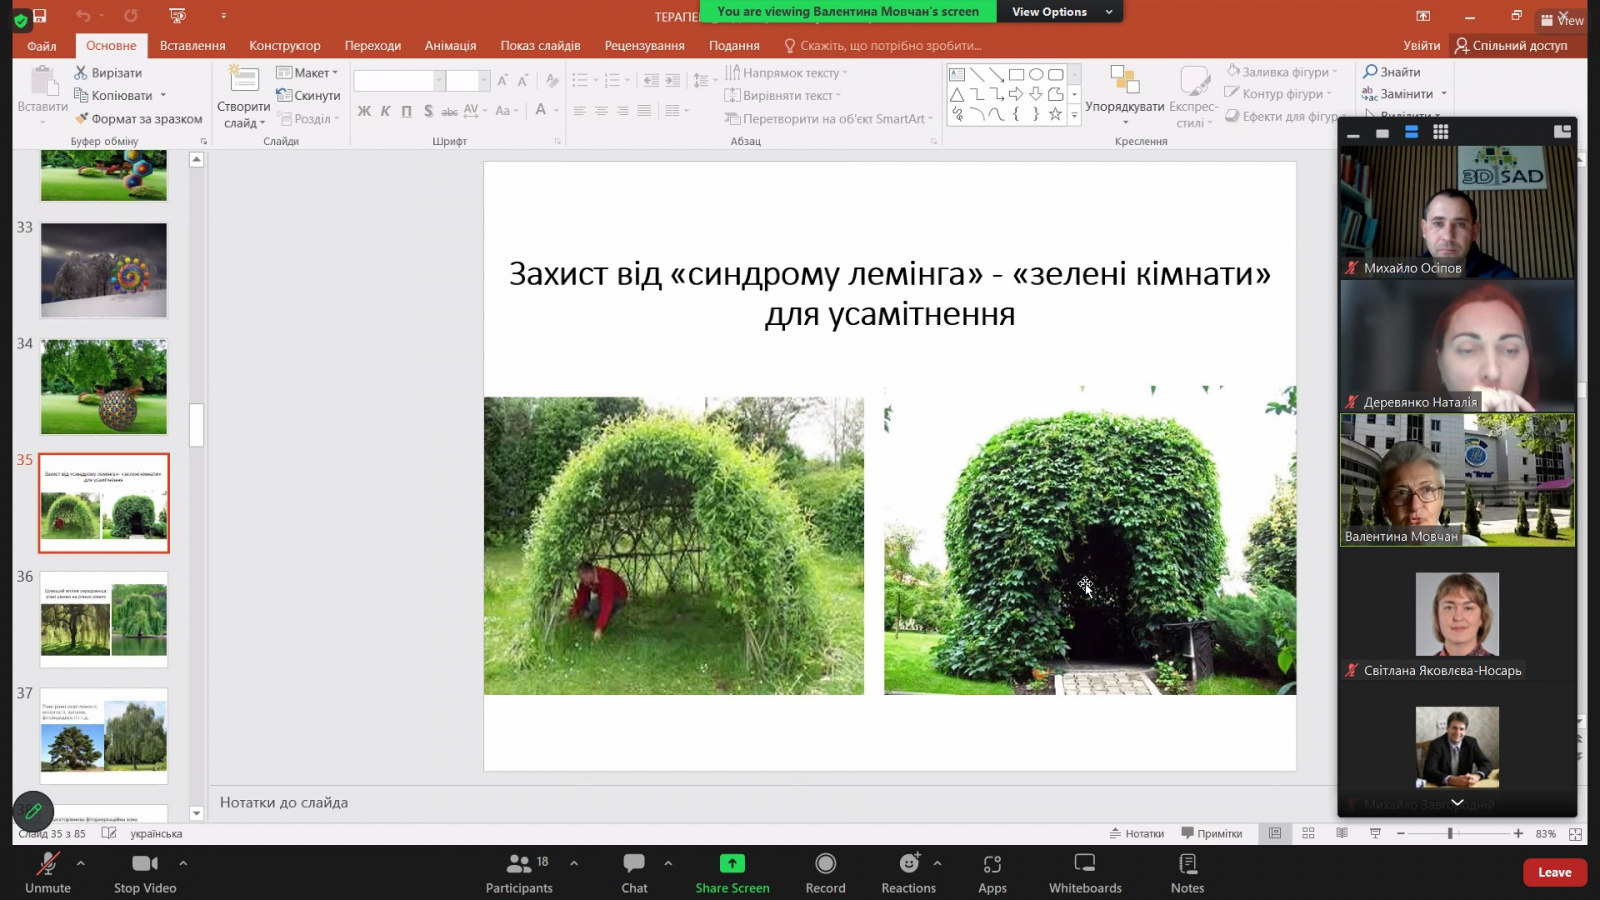The image size is (1600, 900).
Task: Toggle italic К formatting
Action: pos(385,111)
